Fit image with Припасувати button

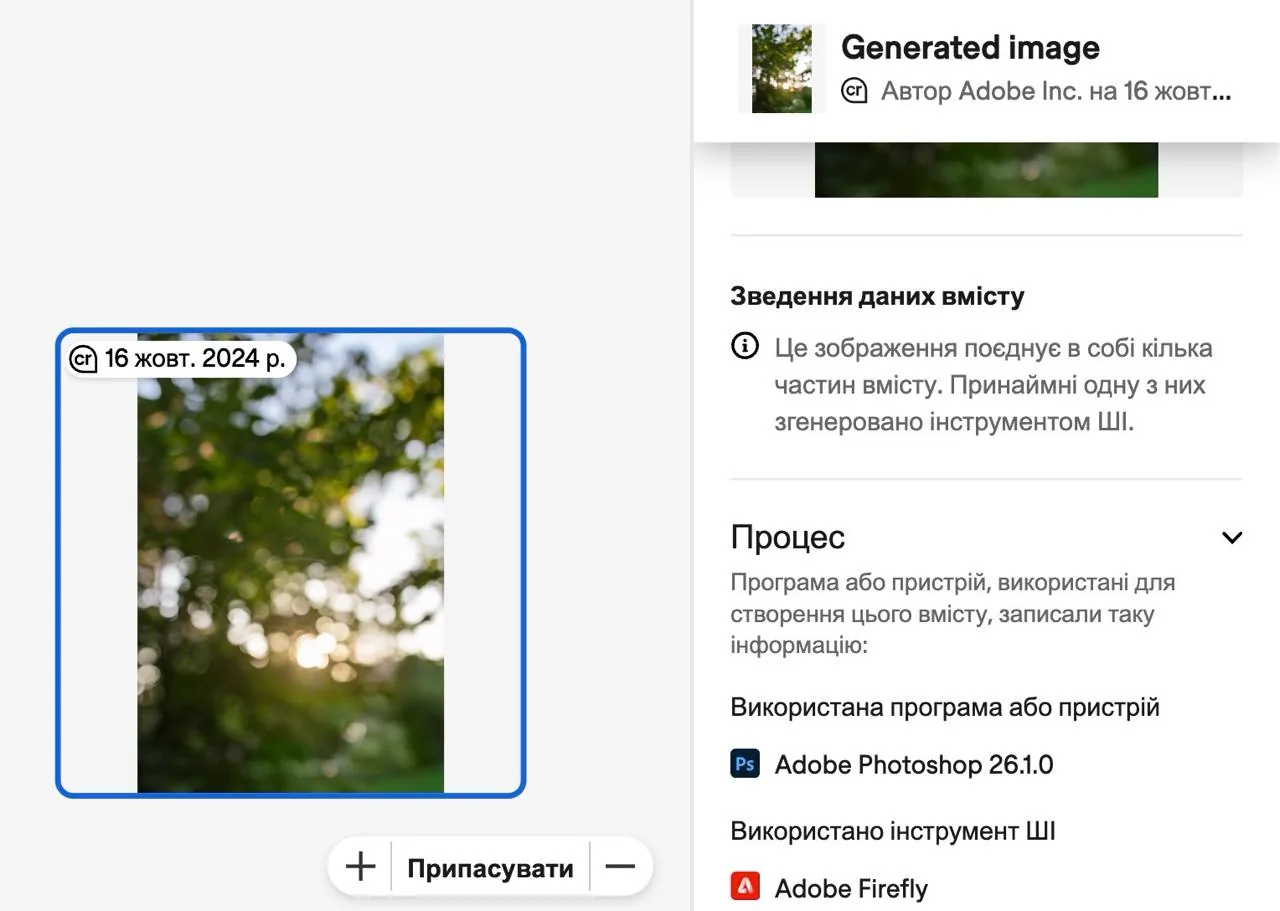coord(490,868)
